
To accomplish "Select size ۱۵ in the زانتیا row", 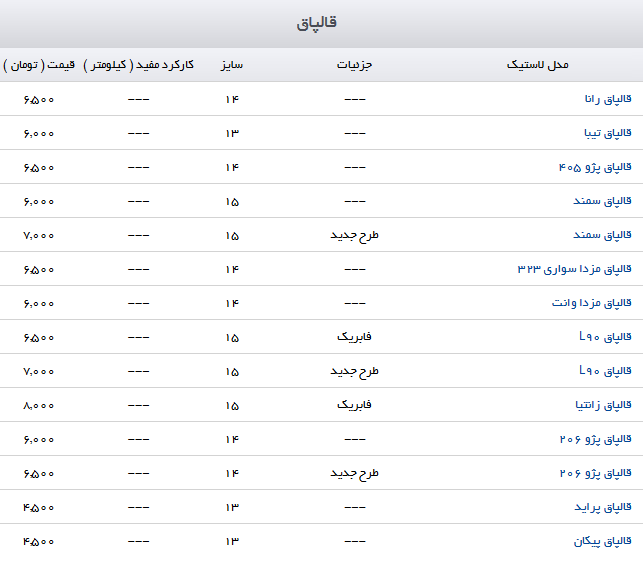I will (x=232, y=406).
